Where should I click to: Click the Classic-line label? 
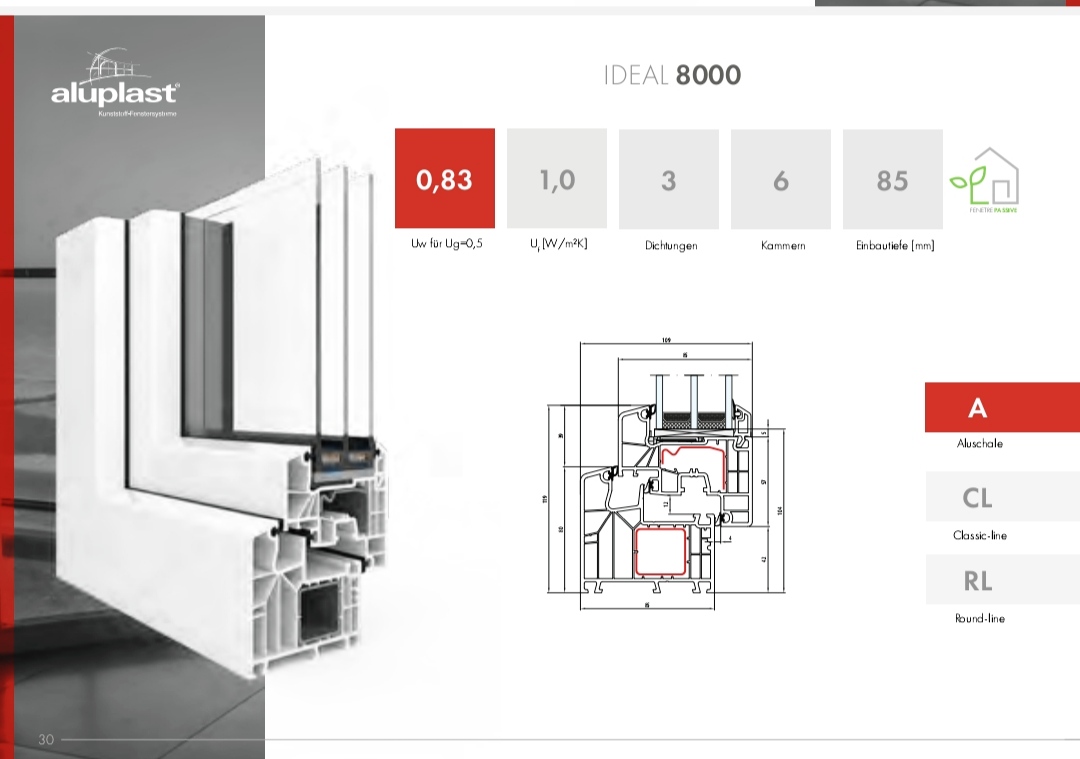979,535
